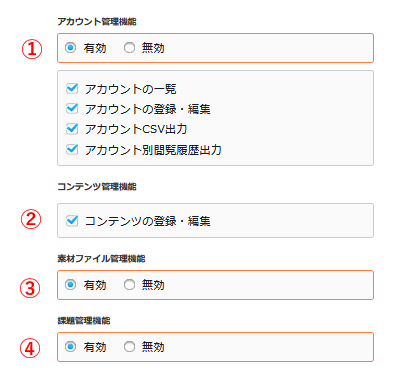Click the アカウント別閲覧履歴出力 label text
Viewport: 405px width, 392px height.
point(153,150)
